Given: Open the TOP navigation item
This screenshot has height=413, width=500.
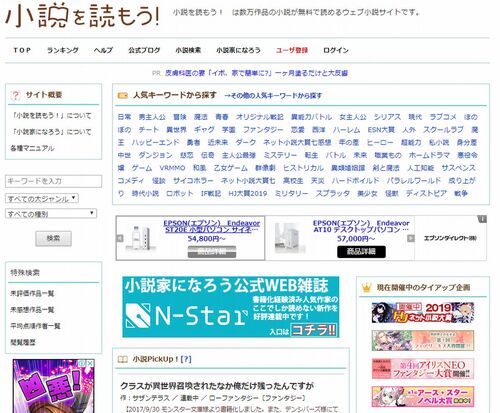Looking at the screenshot, I should pos(22,50).
